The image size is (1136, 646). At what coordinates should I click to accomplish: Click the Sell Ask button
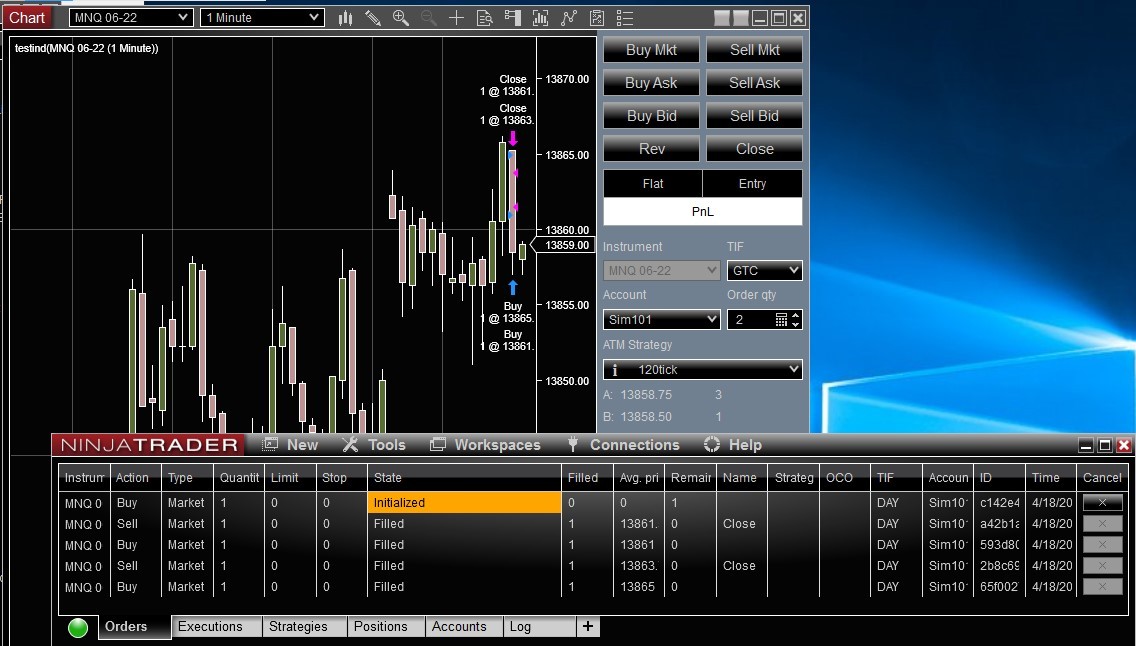(x=754, y=83)
